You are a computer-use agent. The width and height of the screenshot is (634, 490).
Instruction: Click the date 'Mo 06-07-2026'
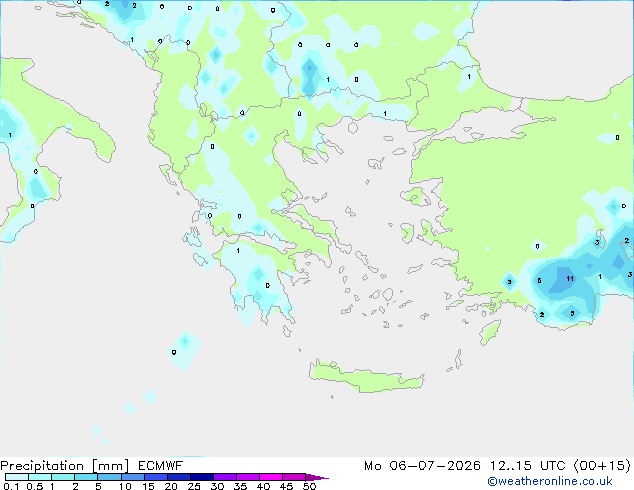point(422,466)
